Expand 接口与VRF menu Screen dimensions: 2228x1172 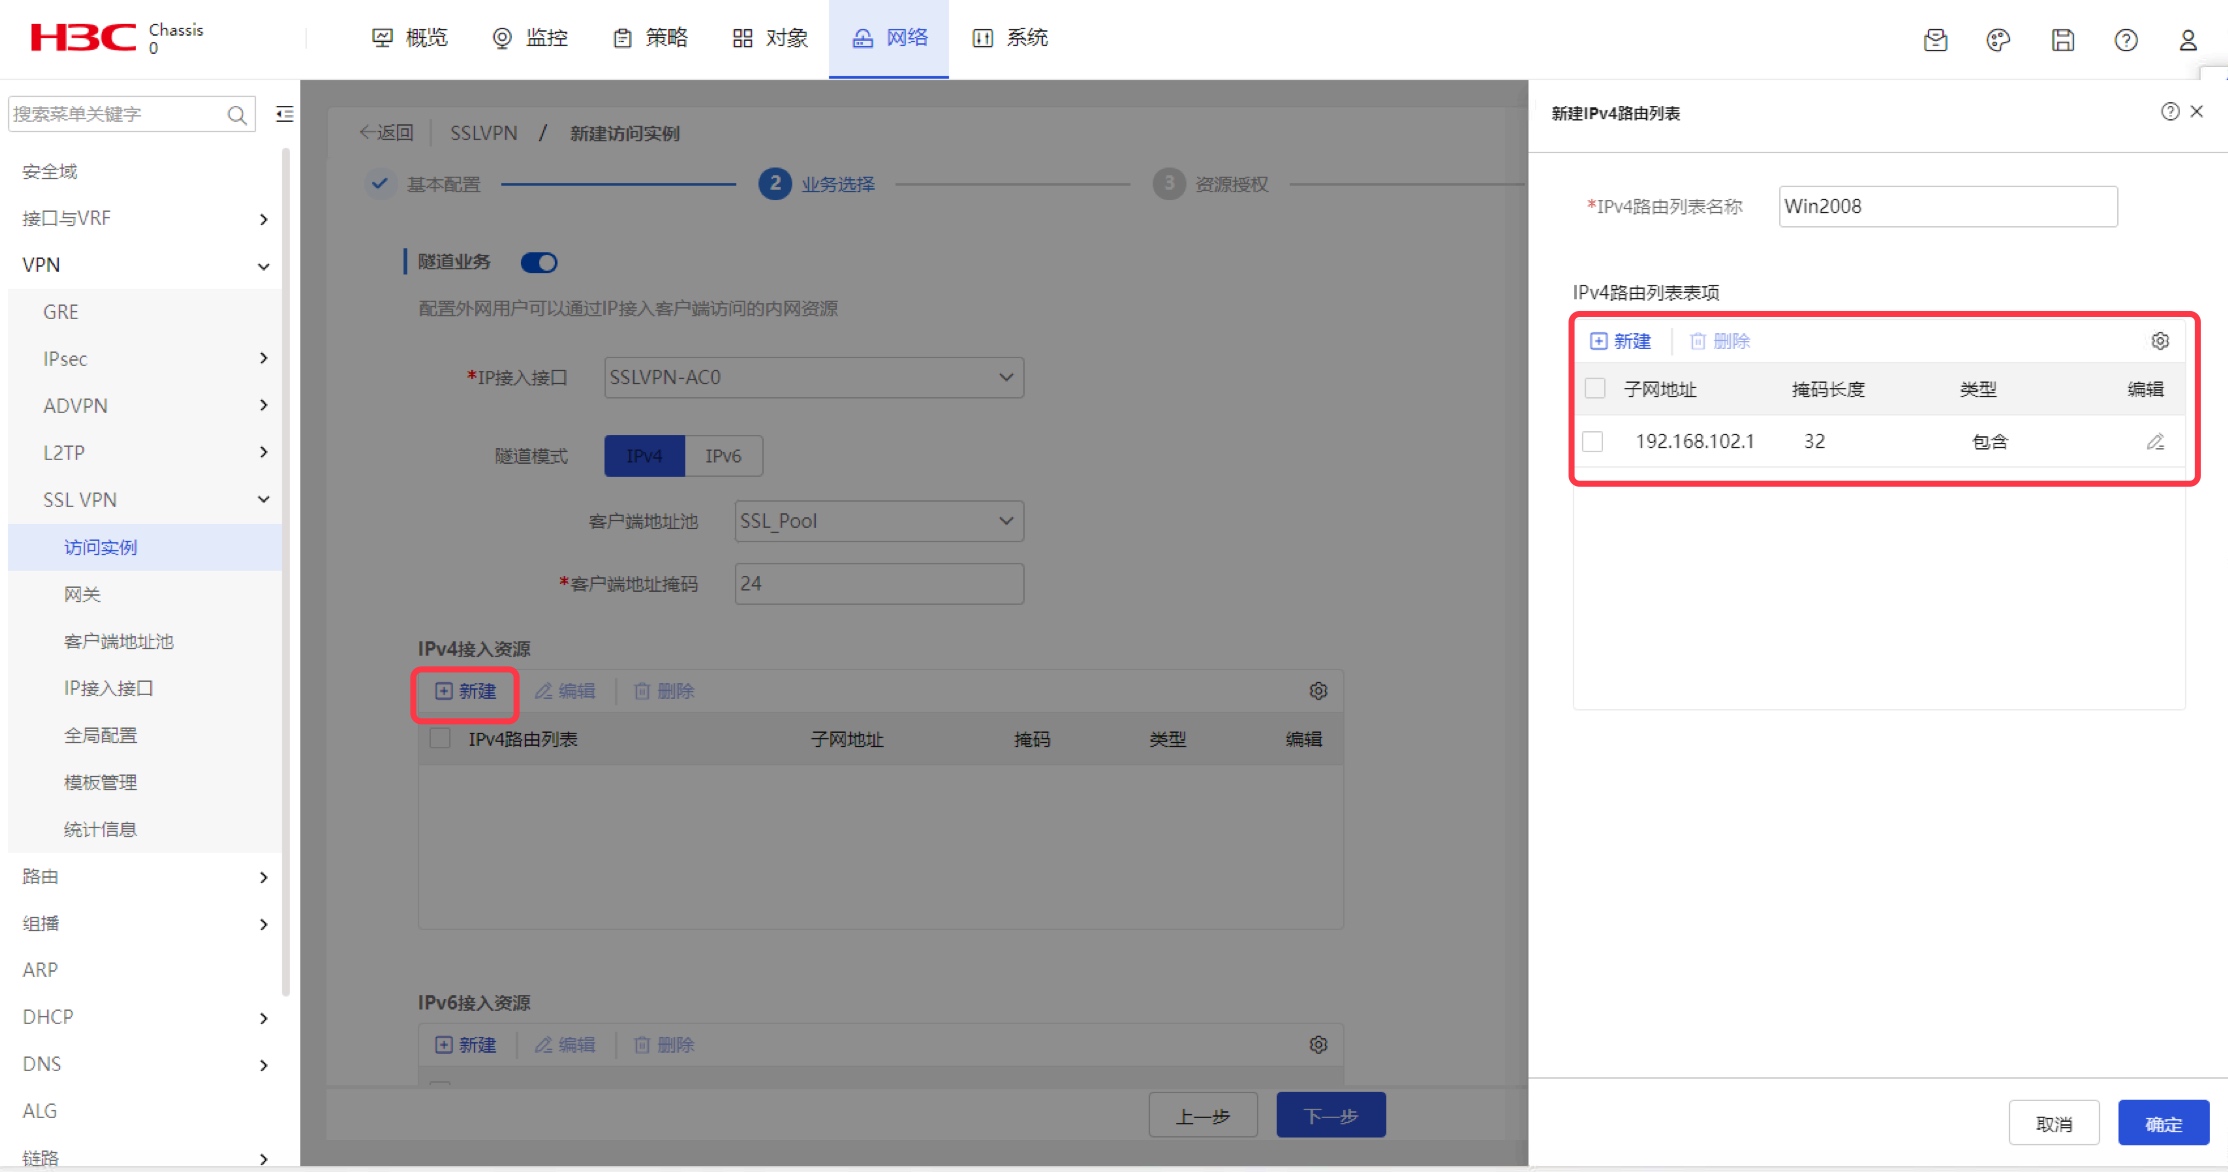pos(145,218)
